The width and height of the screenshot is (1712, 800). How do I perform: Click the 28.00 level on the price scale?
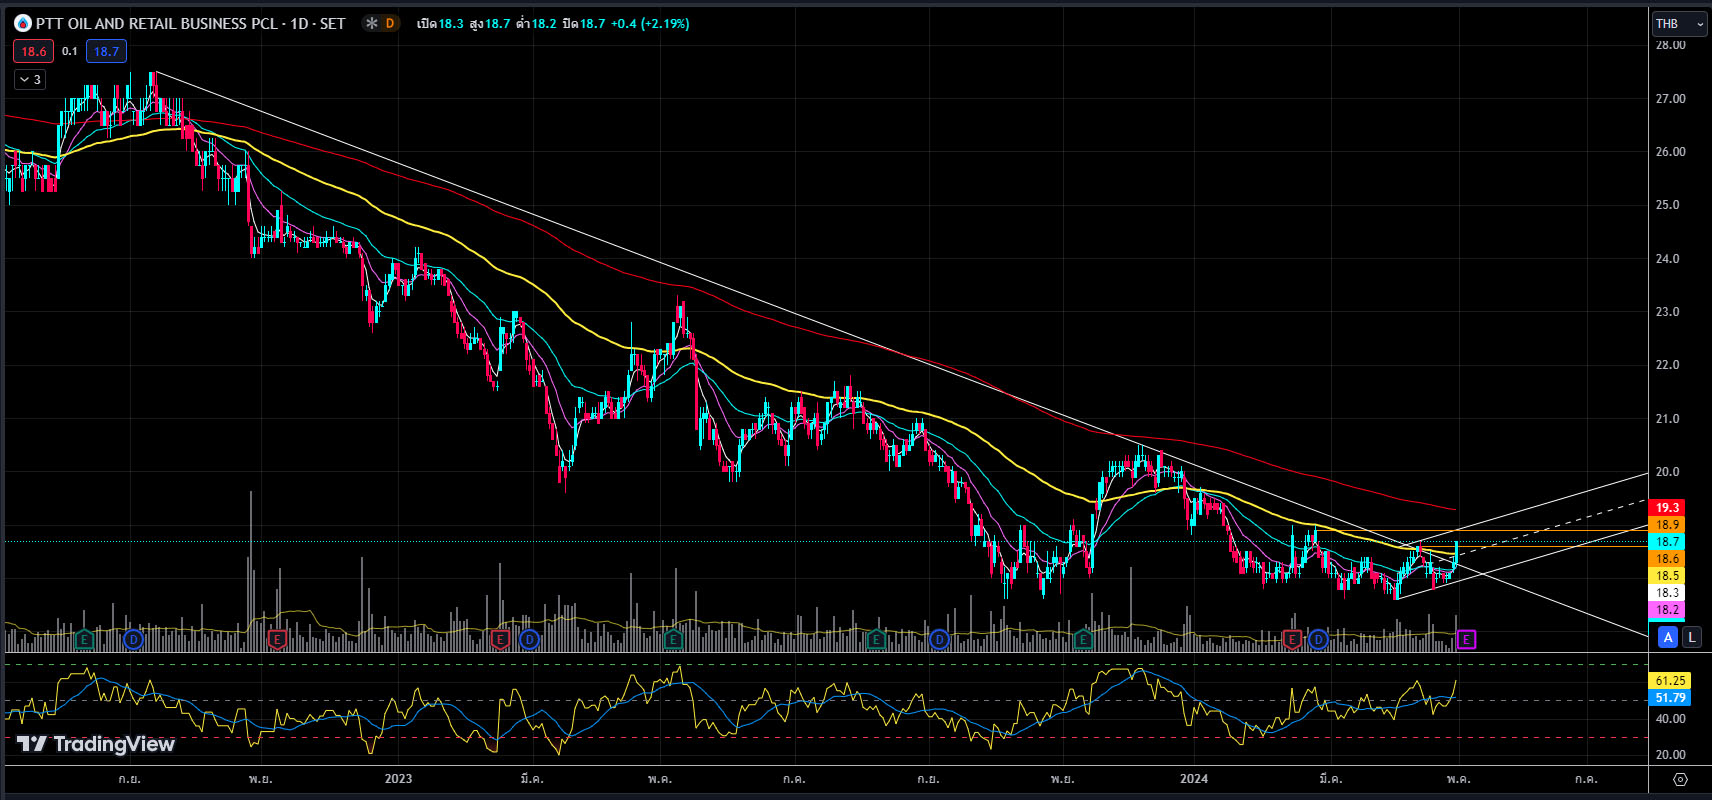[x=1671, y=45]
